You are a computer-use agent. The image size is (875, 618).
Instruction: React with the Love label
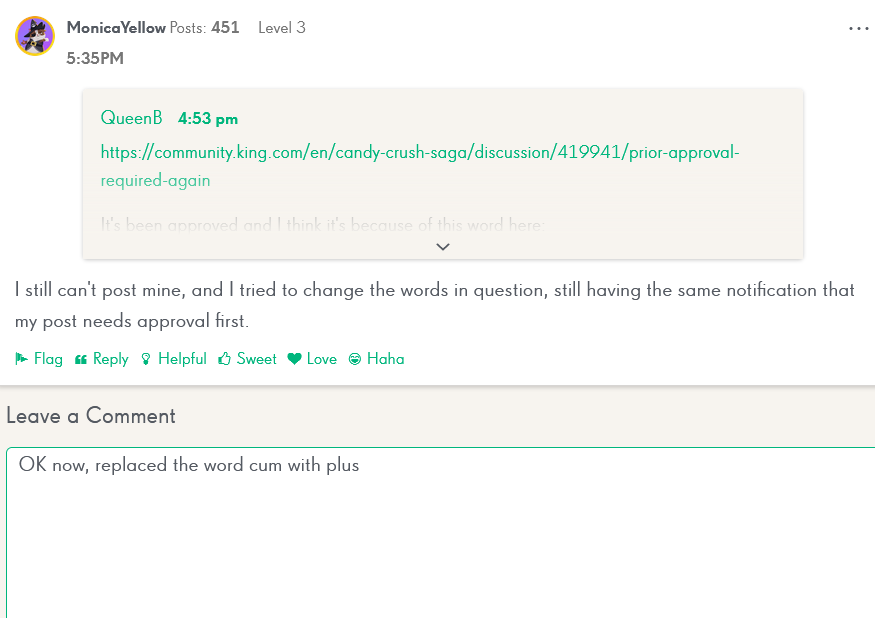[x=321, y=358]
